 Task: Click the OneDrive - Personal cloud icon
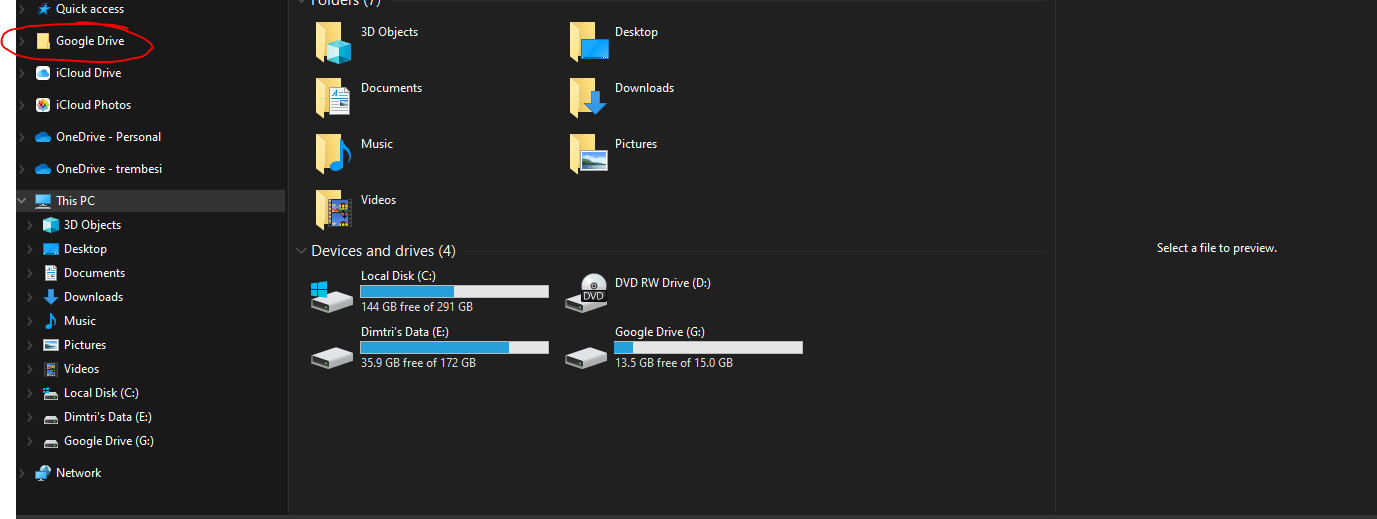[43, 137]
